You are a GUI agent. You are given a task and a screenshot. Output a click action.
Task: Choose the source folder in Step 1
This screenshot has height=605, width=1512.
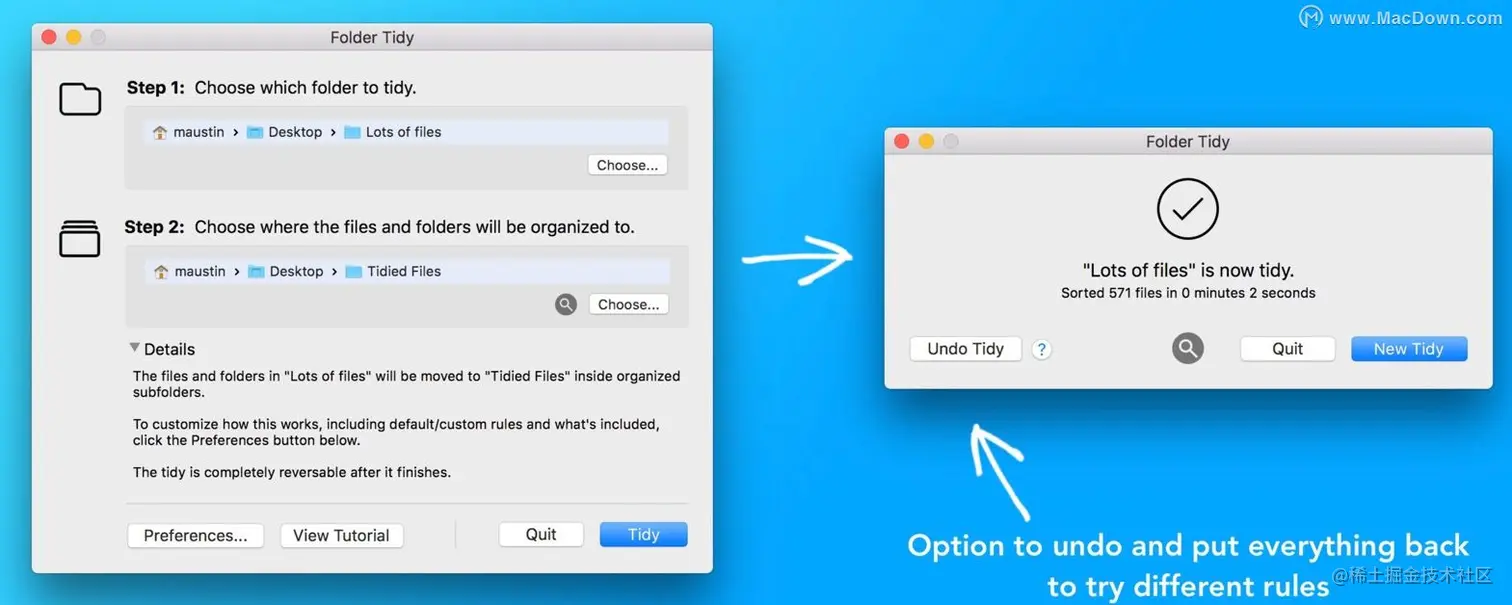pos(628,165)
